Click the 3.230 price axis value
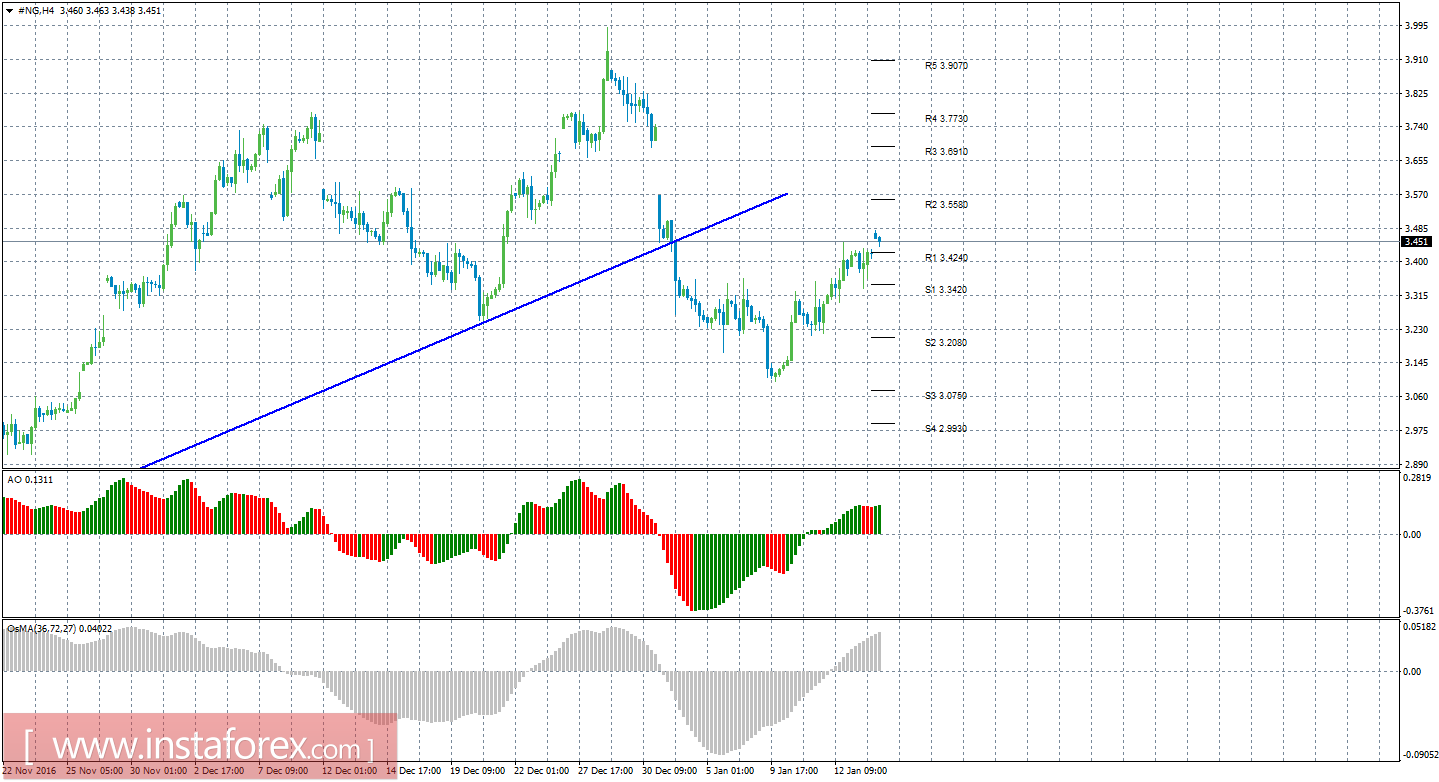Viewport: 1439px width, 782px height. (x=1415, y=330)
